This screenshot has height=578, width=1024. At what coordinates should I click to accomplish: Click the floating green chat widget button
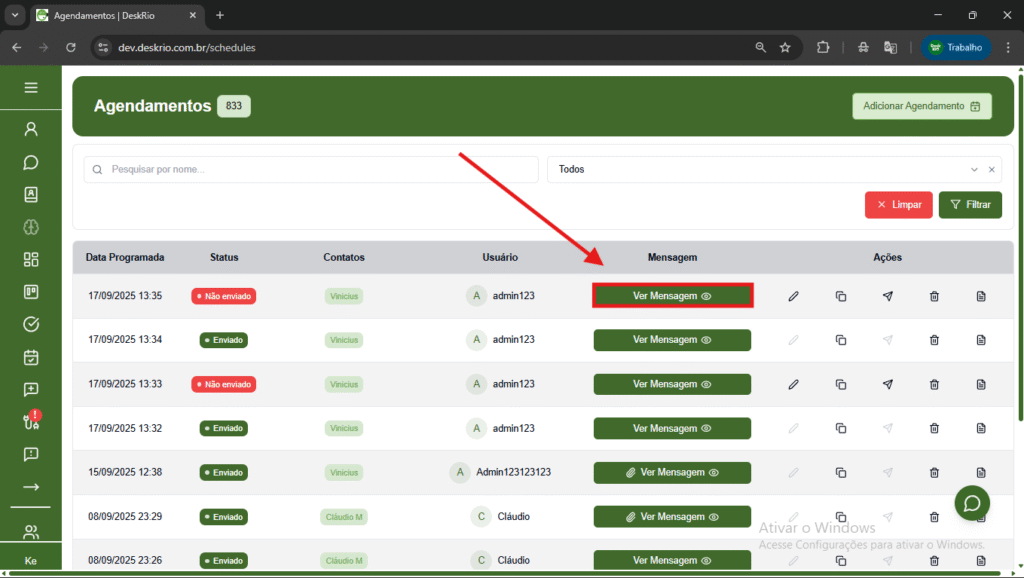(x=971, y=503)
